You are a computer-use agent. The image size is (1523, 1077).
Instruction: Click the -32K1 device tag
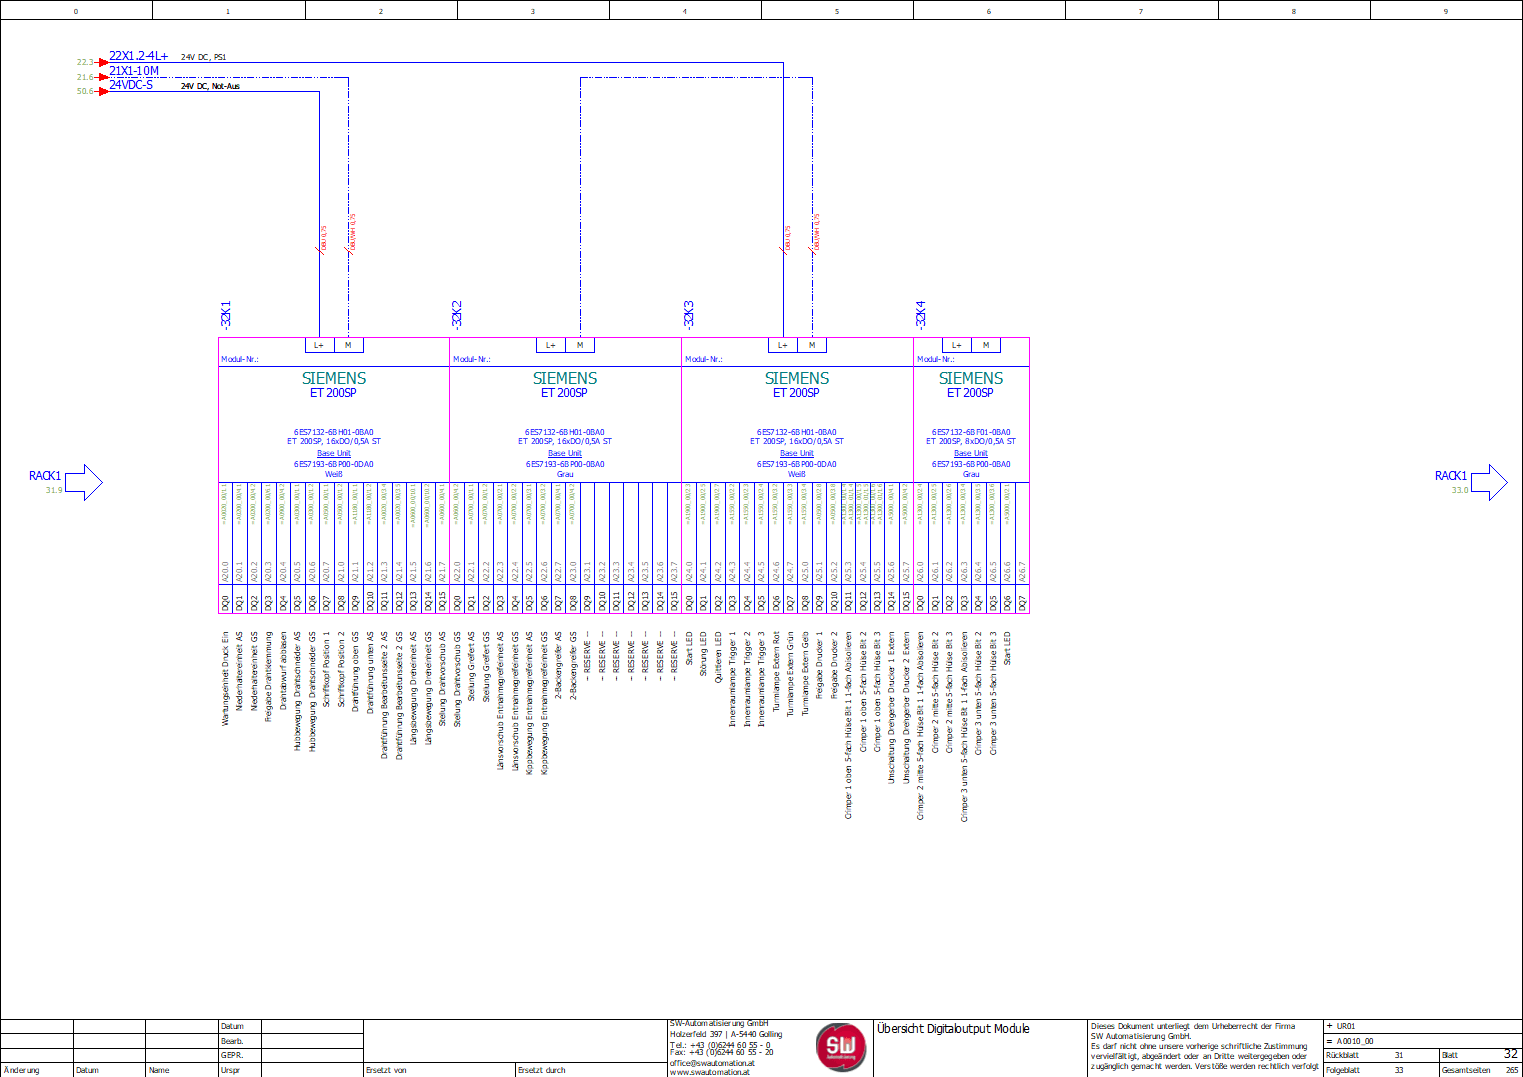pyautogui.click(x=226, y=314)
